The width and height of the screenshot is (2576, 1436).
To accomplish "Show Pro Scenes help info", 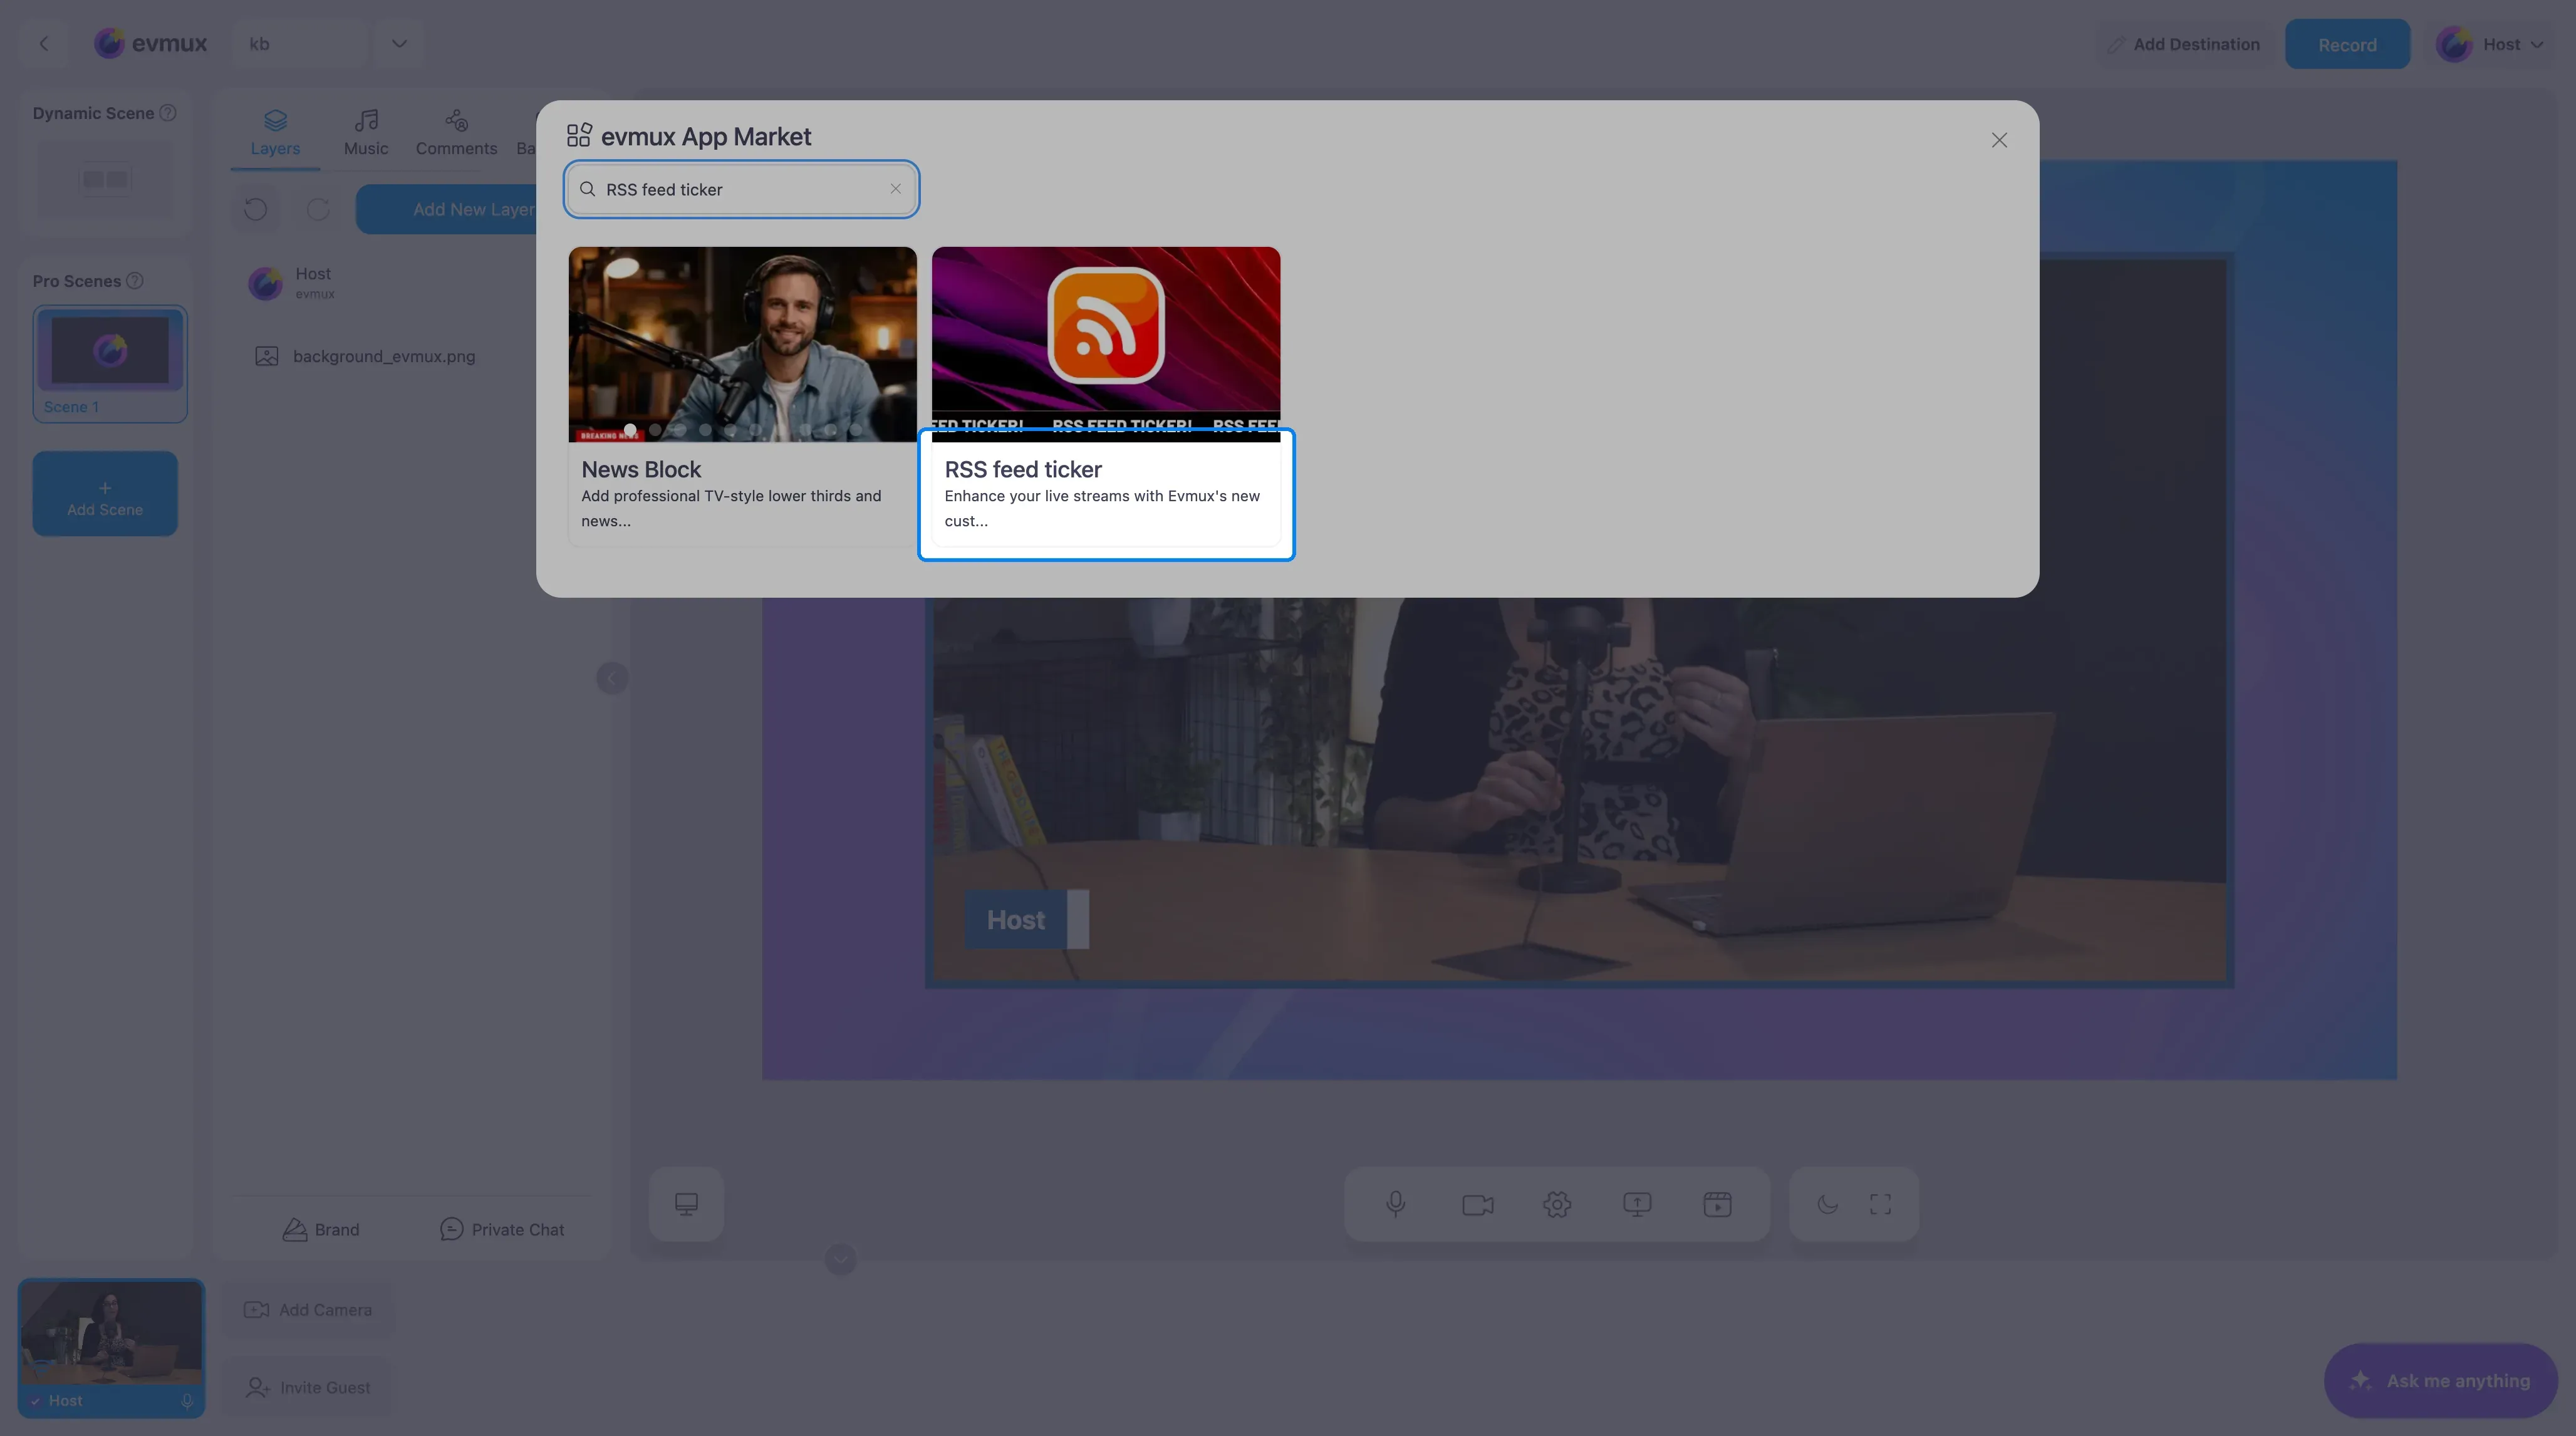I will (x=134, y=281).
